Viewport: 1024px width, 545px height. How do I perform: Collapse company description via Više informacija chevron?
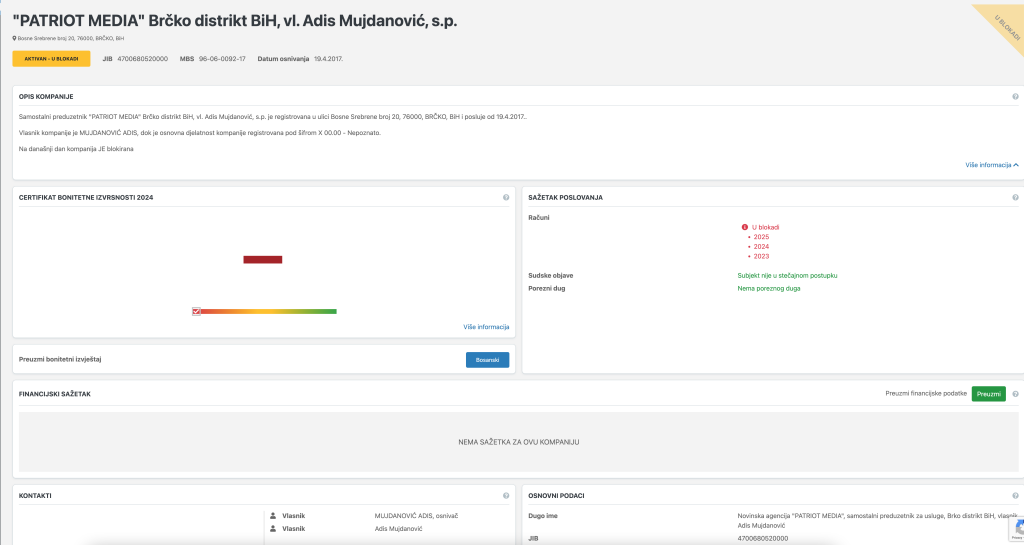coord(1016,164)
